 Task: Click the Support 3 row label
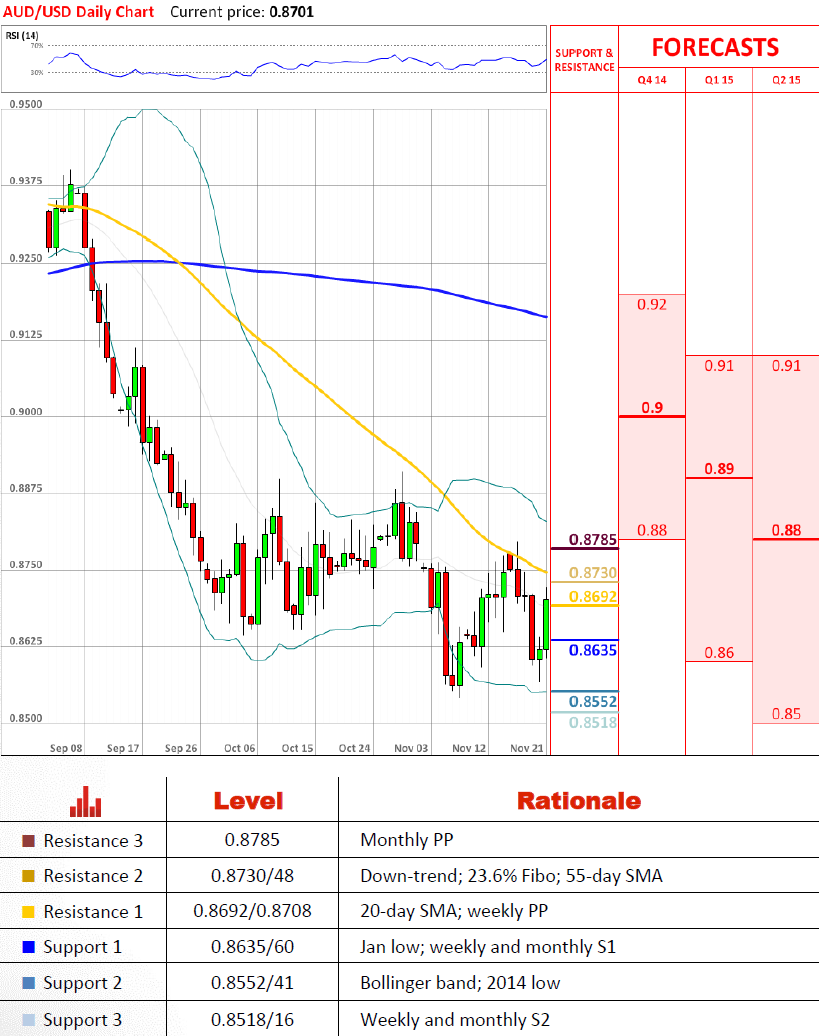pos(83,1020)
